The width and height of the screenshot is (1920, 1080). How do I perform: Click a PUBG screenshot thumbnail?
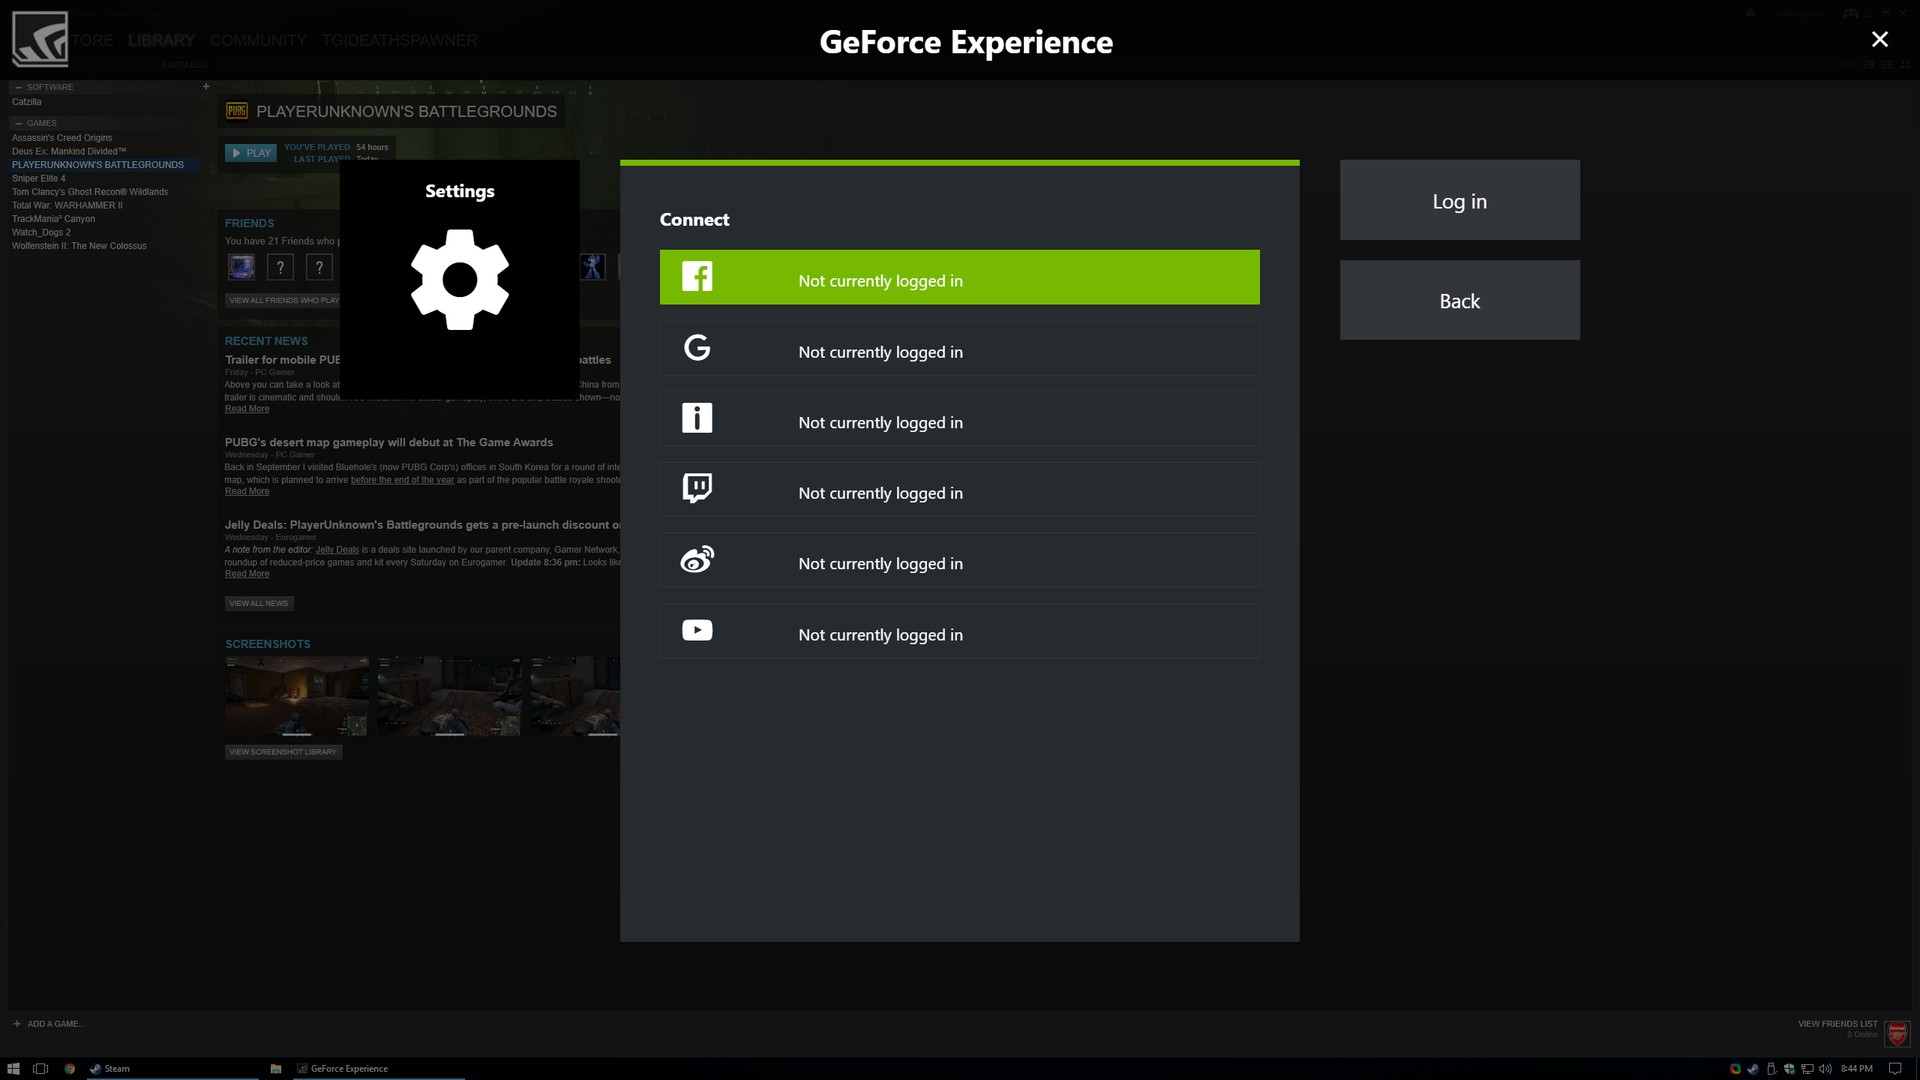tap(297, 695)
